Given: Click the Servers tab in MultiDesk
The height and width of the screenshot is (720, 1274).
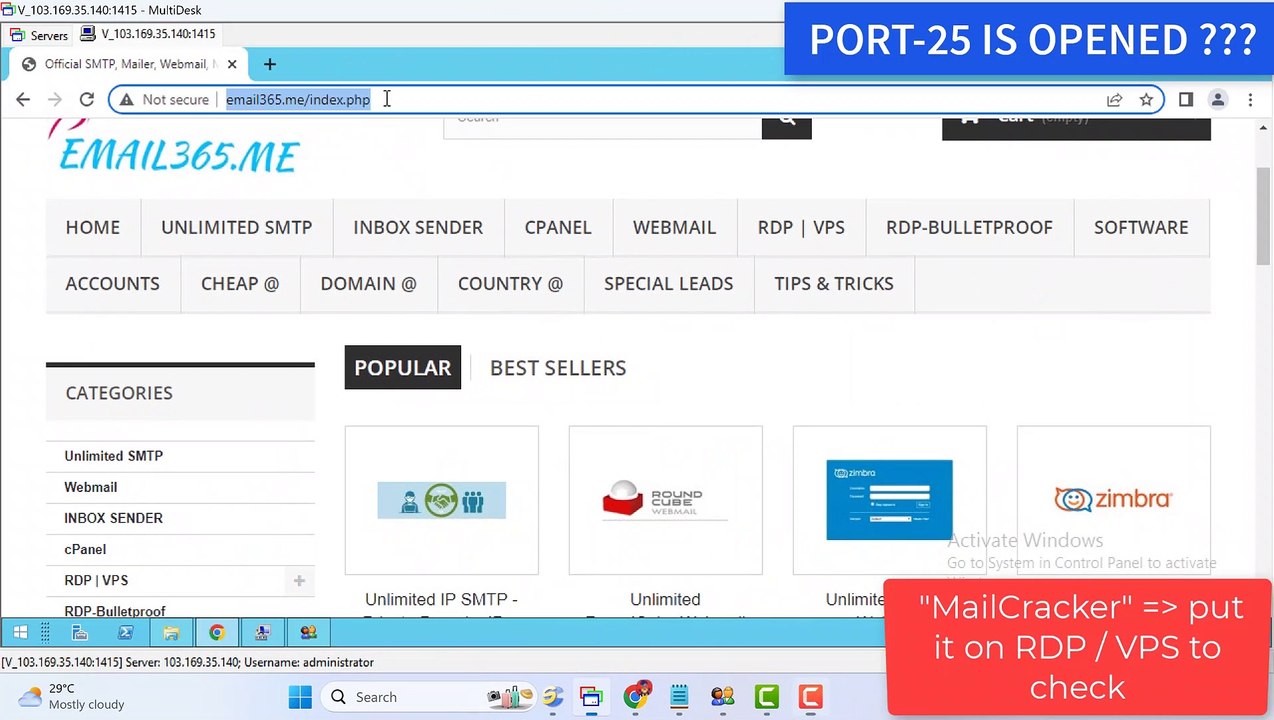Looking at the screenshot, I should (39, 35).
